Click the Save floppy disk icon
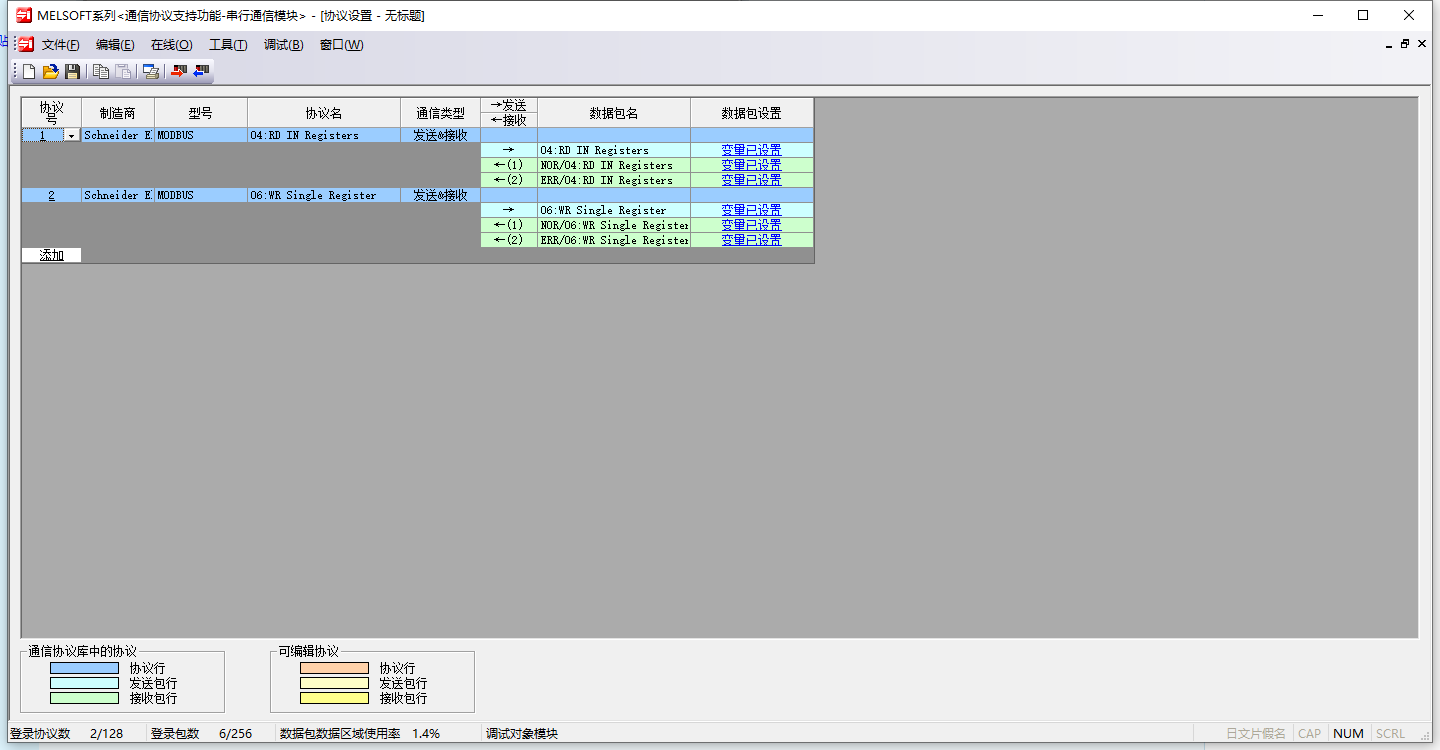 point(72,71)
